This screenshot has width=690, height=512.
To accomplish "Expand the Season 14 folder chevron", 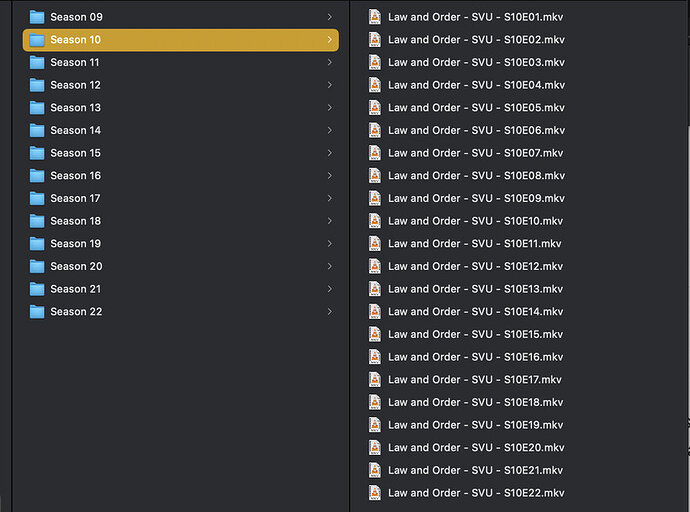I will click(x=330, y=130).
